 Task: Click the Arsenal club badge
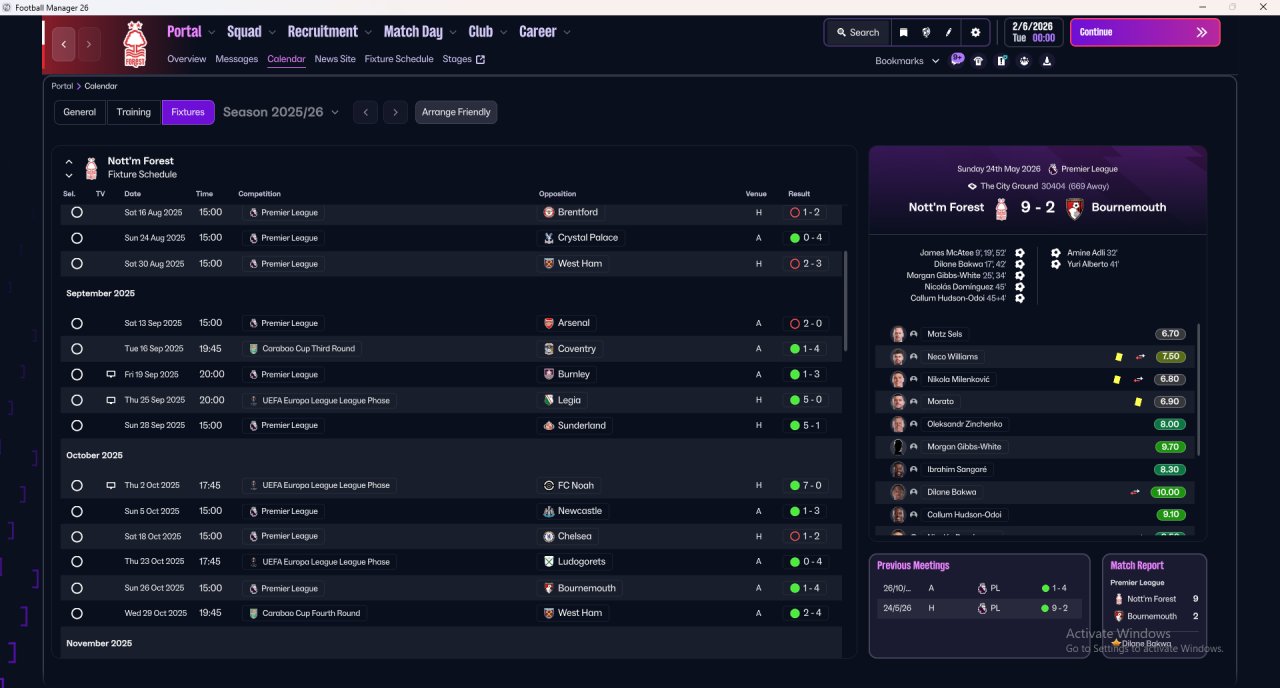tap(548, 323)
